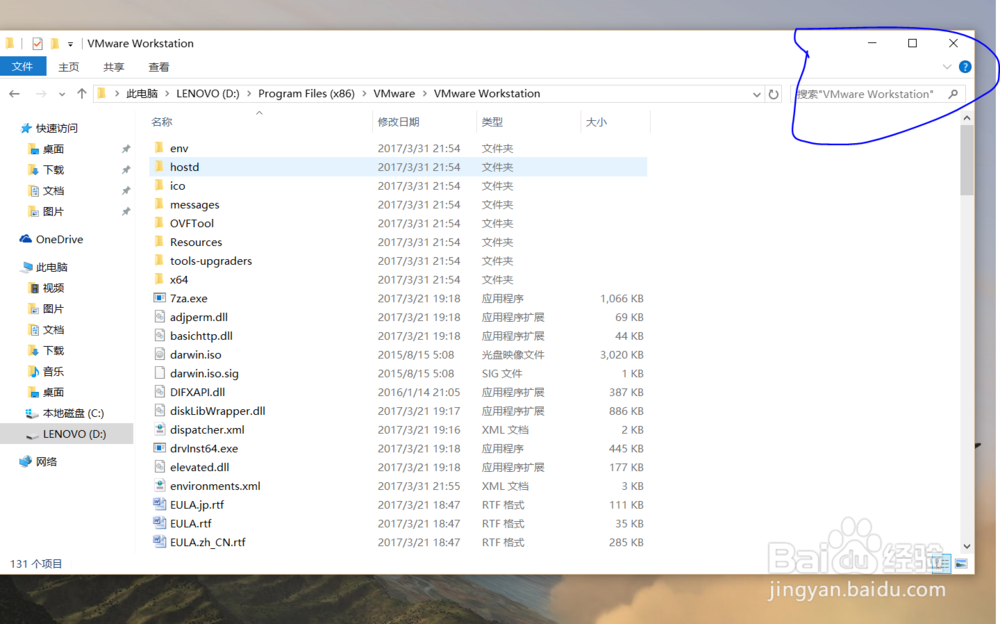Open the Customize Quick Access Toolbar dropdown
This screenshot has height=624, width=1000.
click(x=70, y=44)
